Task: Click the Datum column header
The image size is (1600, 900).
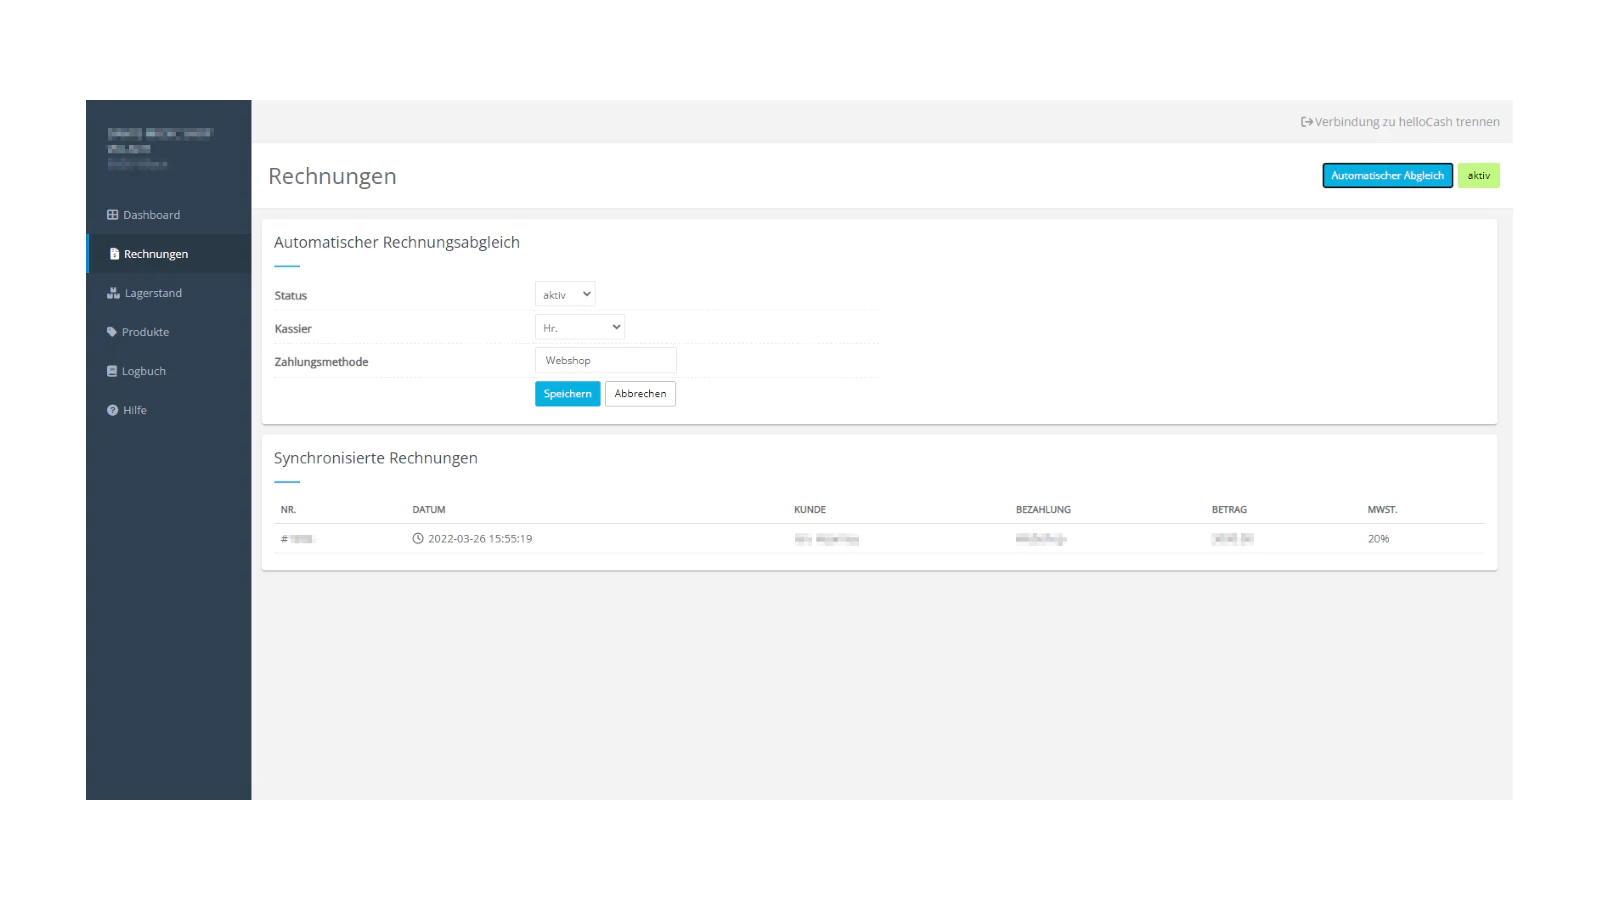Action: coord(429,510)
